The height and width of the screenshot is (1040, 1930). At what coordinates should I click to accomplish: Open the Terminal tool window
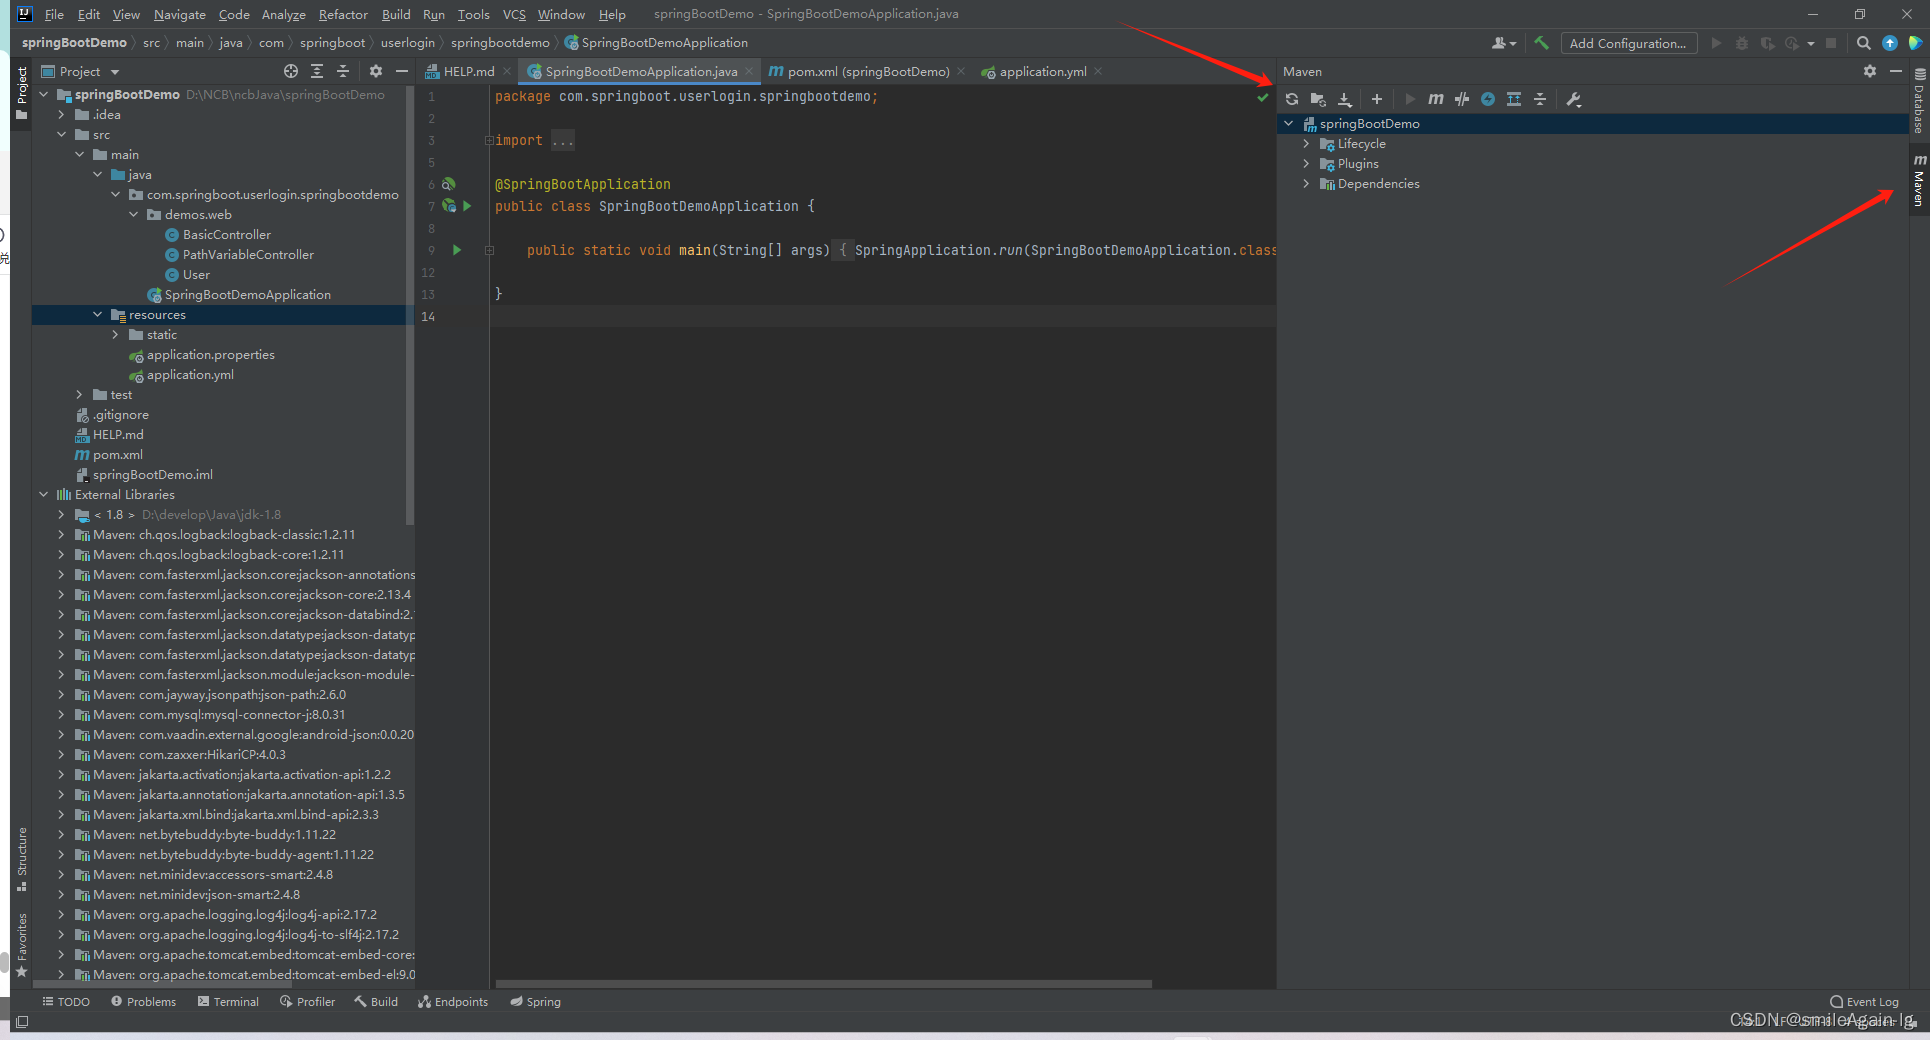(x=228, y=1002)
